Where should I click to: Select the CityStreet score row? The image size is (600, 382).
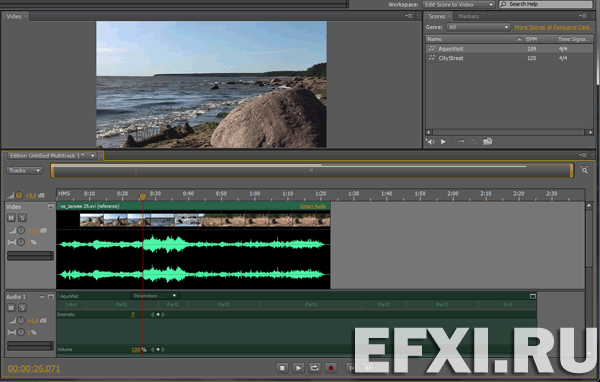pos(509,58)
